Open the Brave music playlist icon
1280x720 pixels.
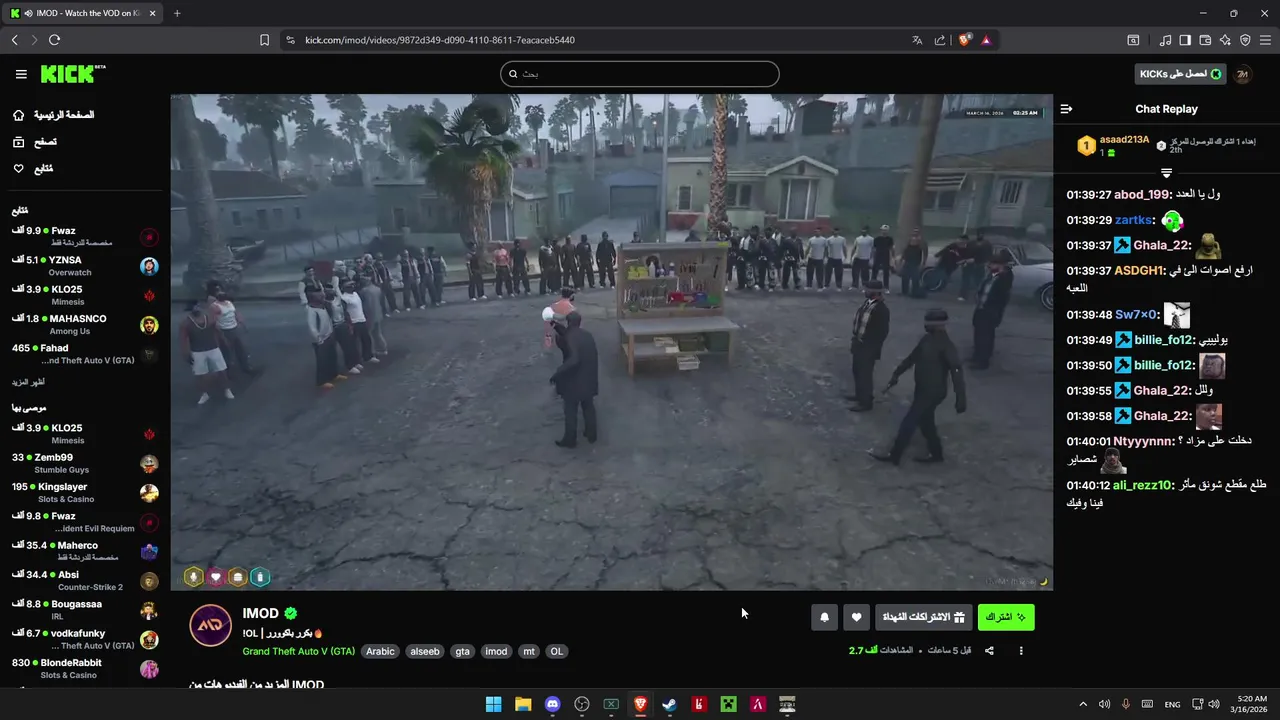point(1165,40)
